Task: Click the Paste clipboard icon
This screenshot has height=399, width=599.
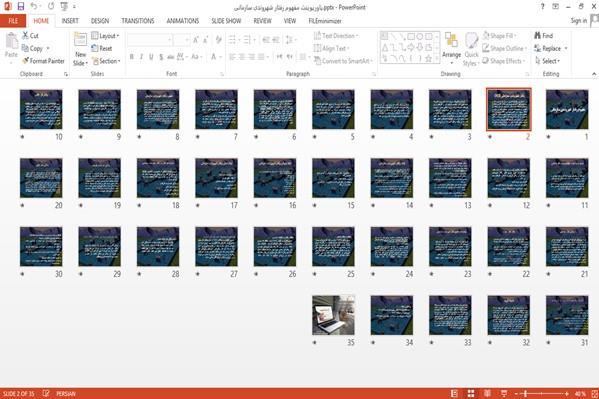Action: point(11,41)
